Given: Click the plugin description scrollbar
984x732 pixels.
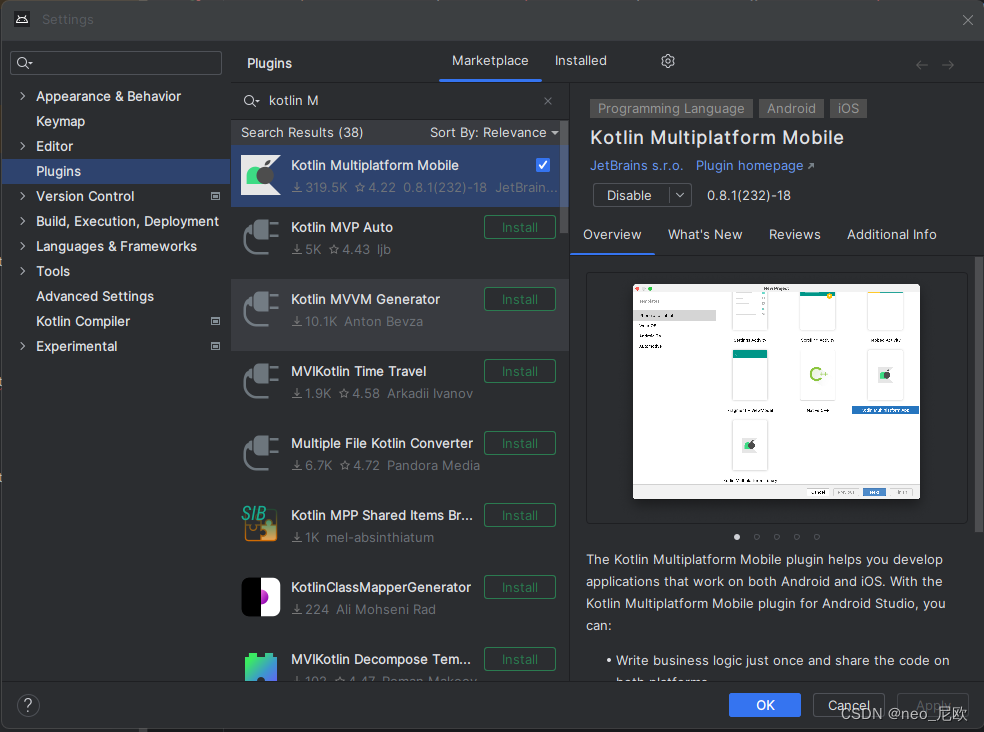Looking at the screenshot, I should 978,394.
